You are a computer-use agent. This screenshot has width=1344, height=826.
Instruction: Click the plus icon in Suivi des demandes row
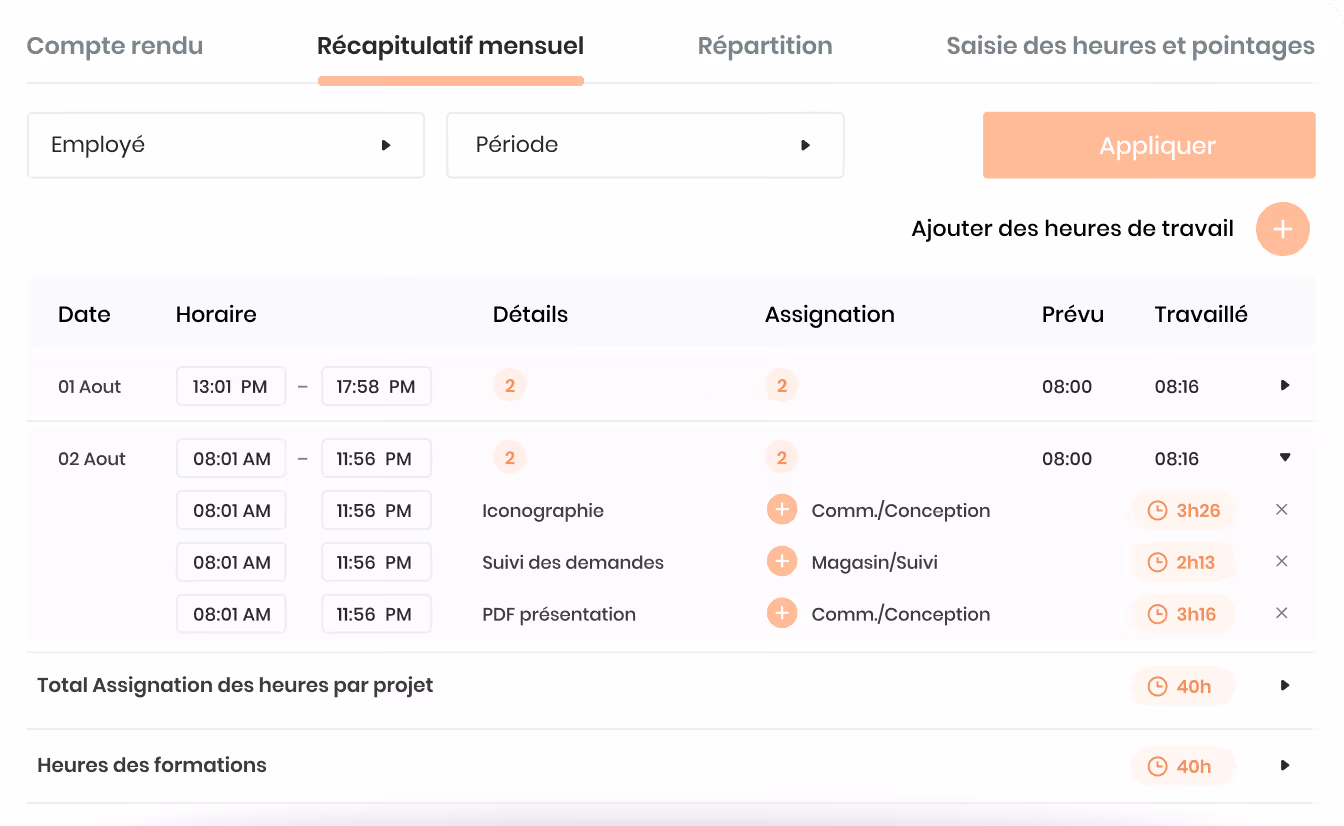[782, 562]
